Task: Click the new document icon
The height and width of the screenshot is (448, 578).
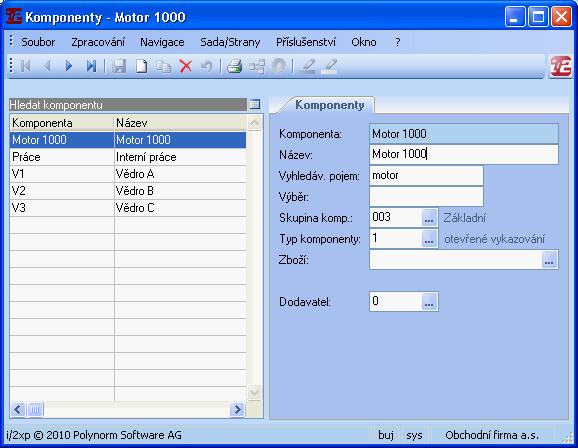Action: click(141, 66)
